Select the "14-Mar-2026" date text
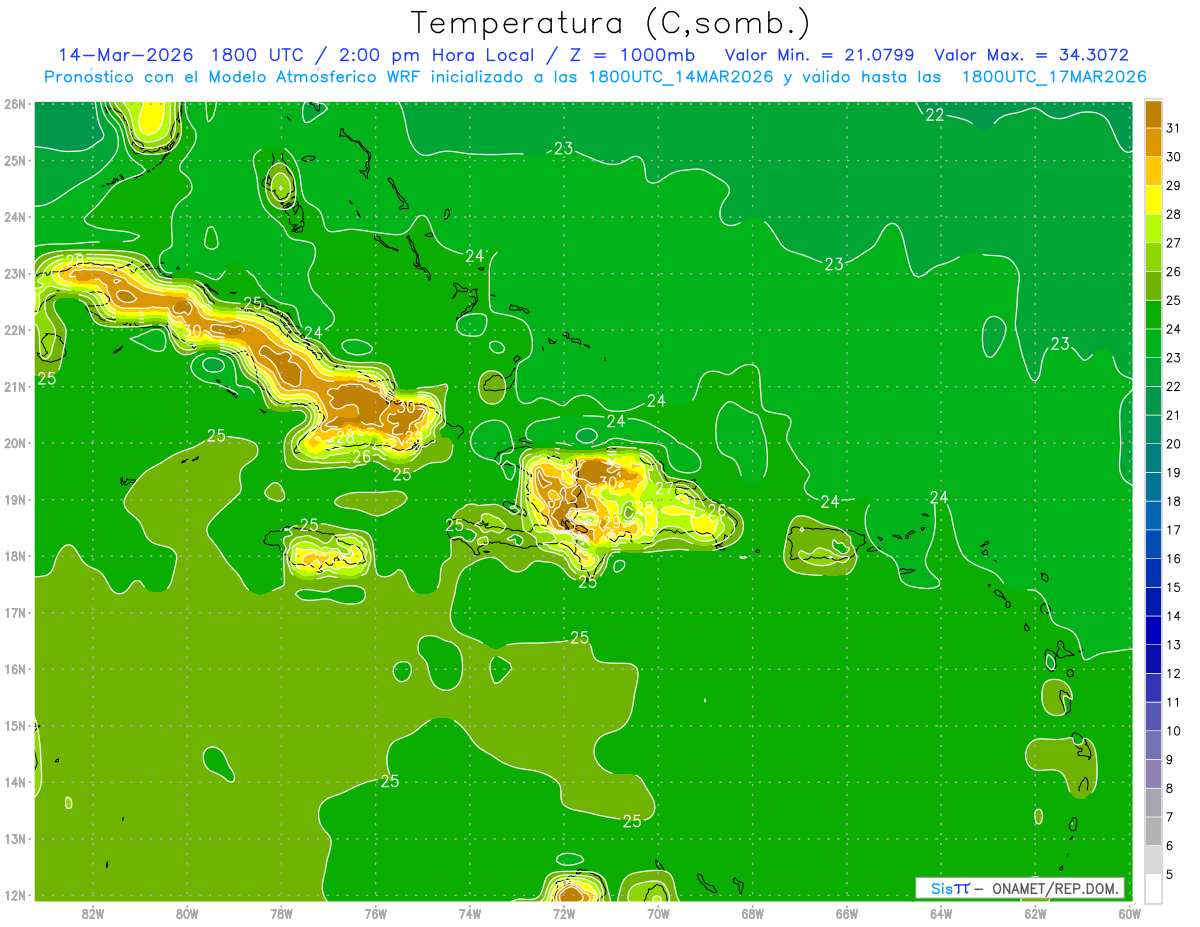 pyautogui.click(x=126, y=55)
